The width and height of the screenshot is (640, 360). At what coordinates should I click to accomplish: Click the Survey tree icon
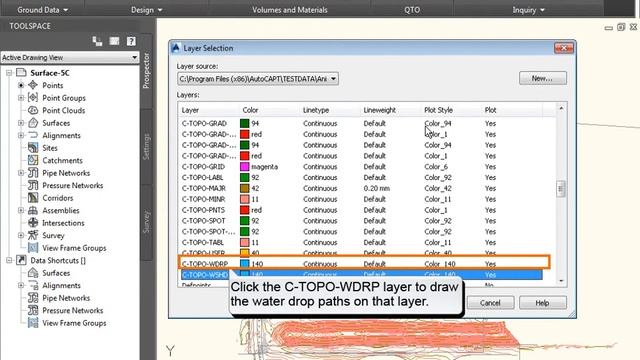[33, 235]
